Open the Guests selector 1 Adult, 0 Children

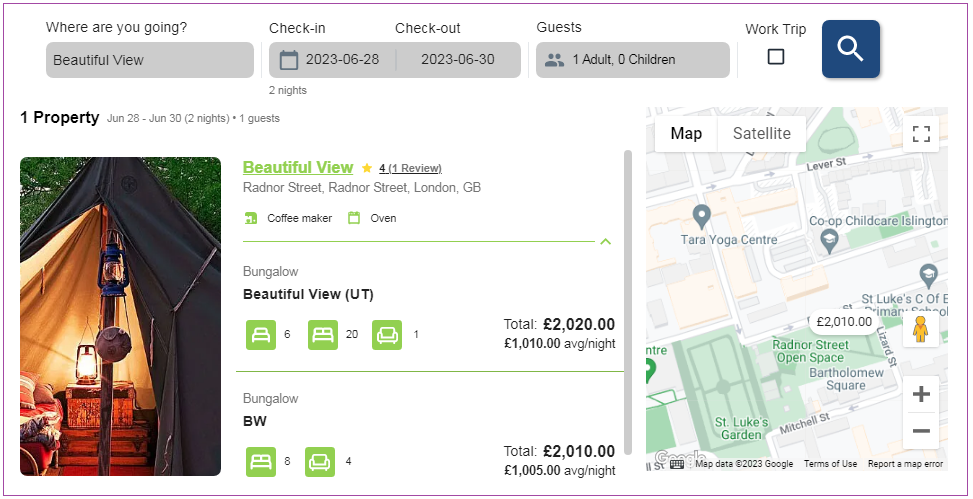(633, 60)
